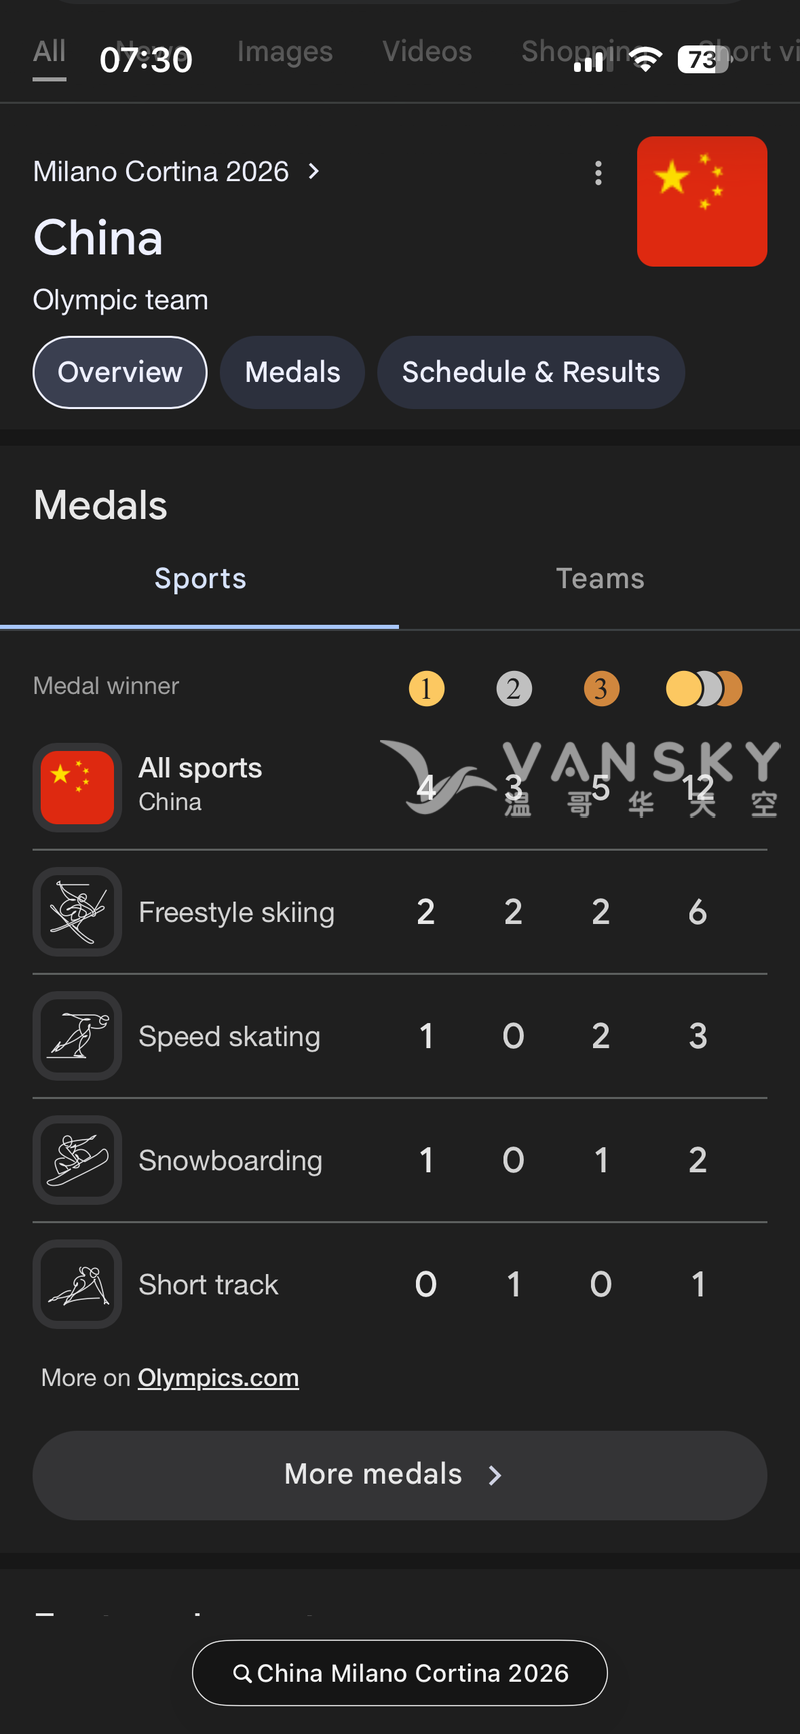
Task: Tap the China Milano Cortina 2026 search pill
Action: tap(400, 1672)
